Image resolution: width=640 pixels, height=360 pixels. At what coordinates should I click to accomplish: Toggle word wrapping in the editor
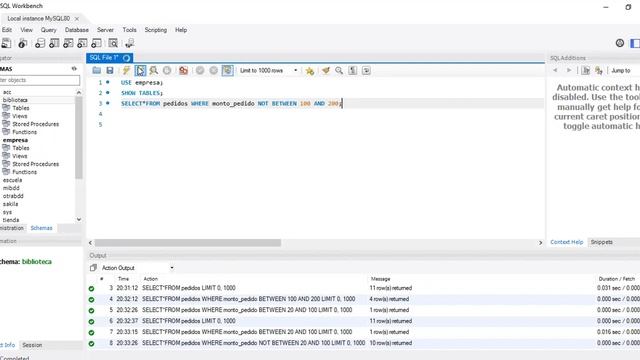(x=366, y=71)
